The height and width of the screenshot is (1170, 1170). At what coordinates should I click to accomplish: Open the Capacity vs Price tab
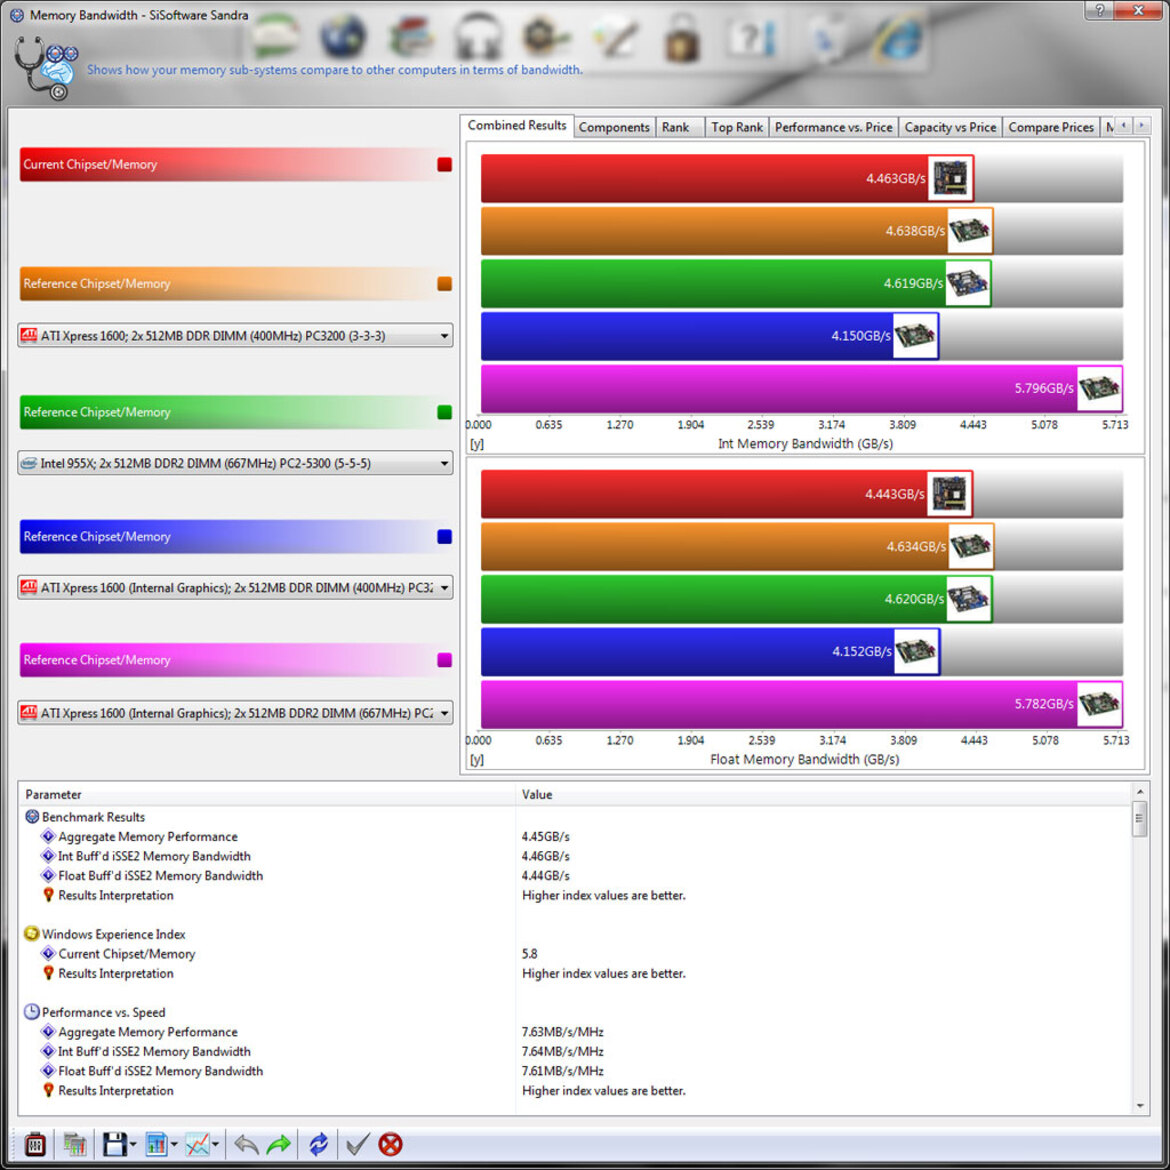pyautogui.click(x=950, y=127)
